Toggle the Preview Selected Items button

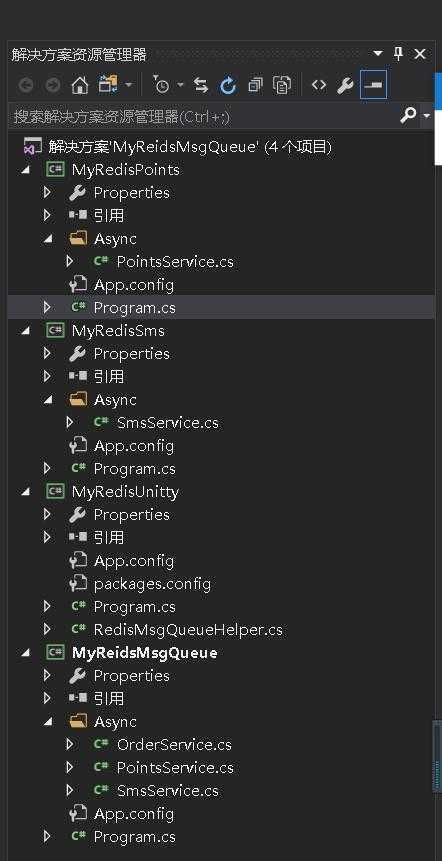373,85
